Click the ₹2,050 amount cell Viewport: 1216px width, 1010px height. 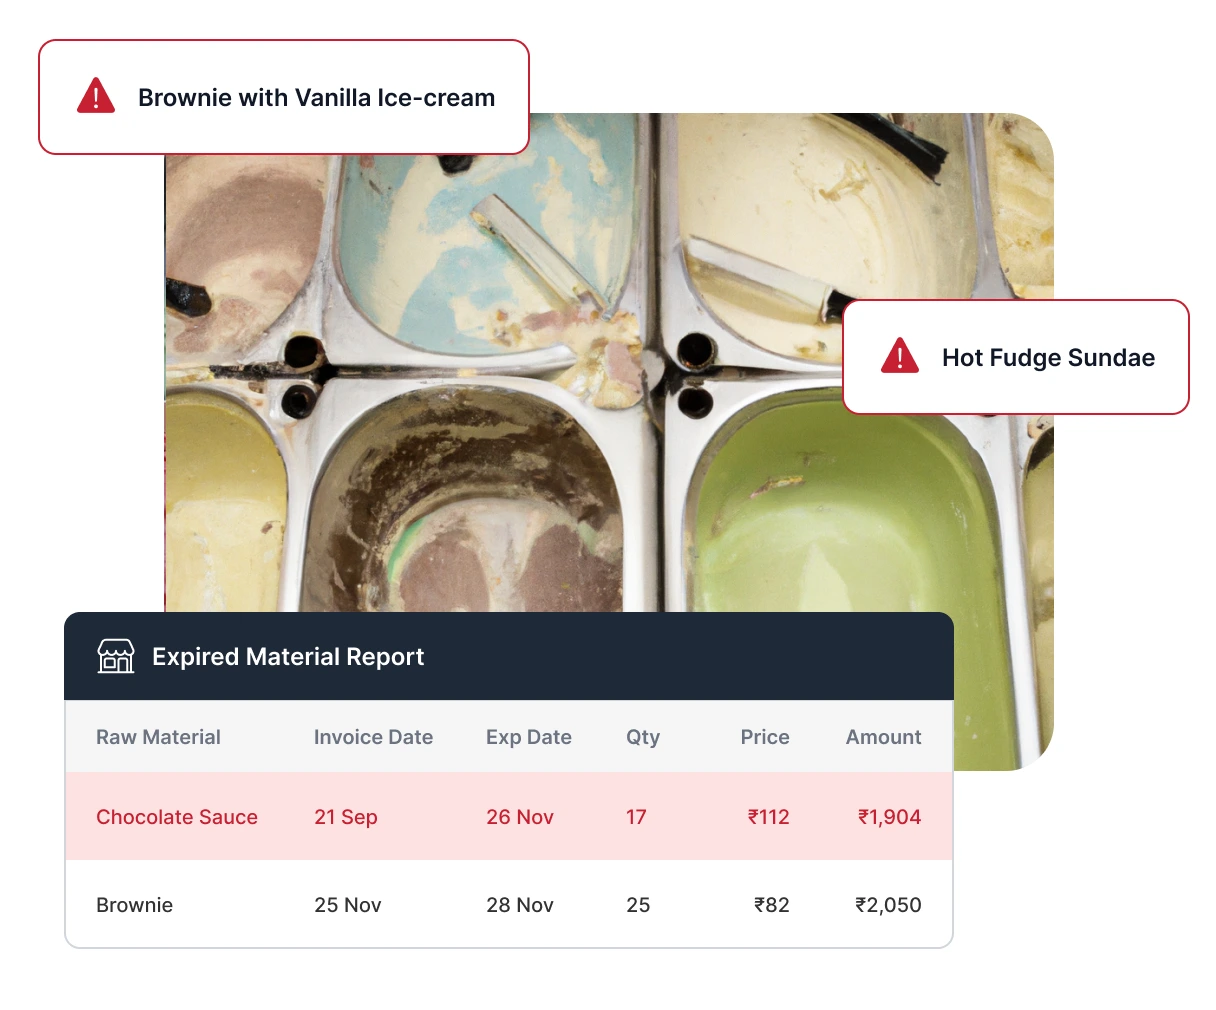point(888,905)
